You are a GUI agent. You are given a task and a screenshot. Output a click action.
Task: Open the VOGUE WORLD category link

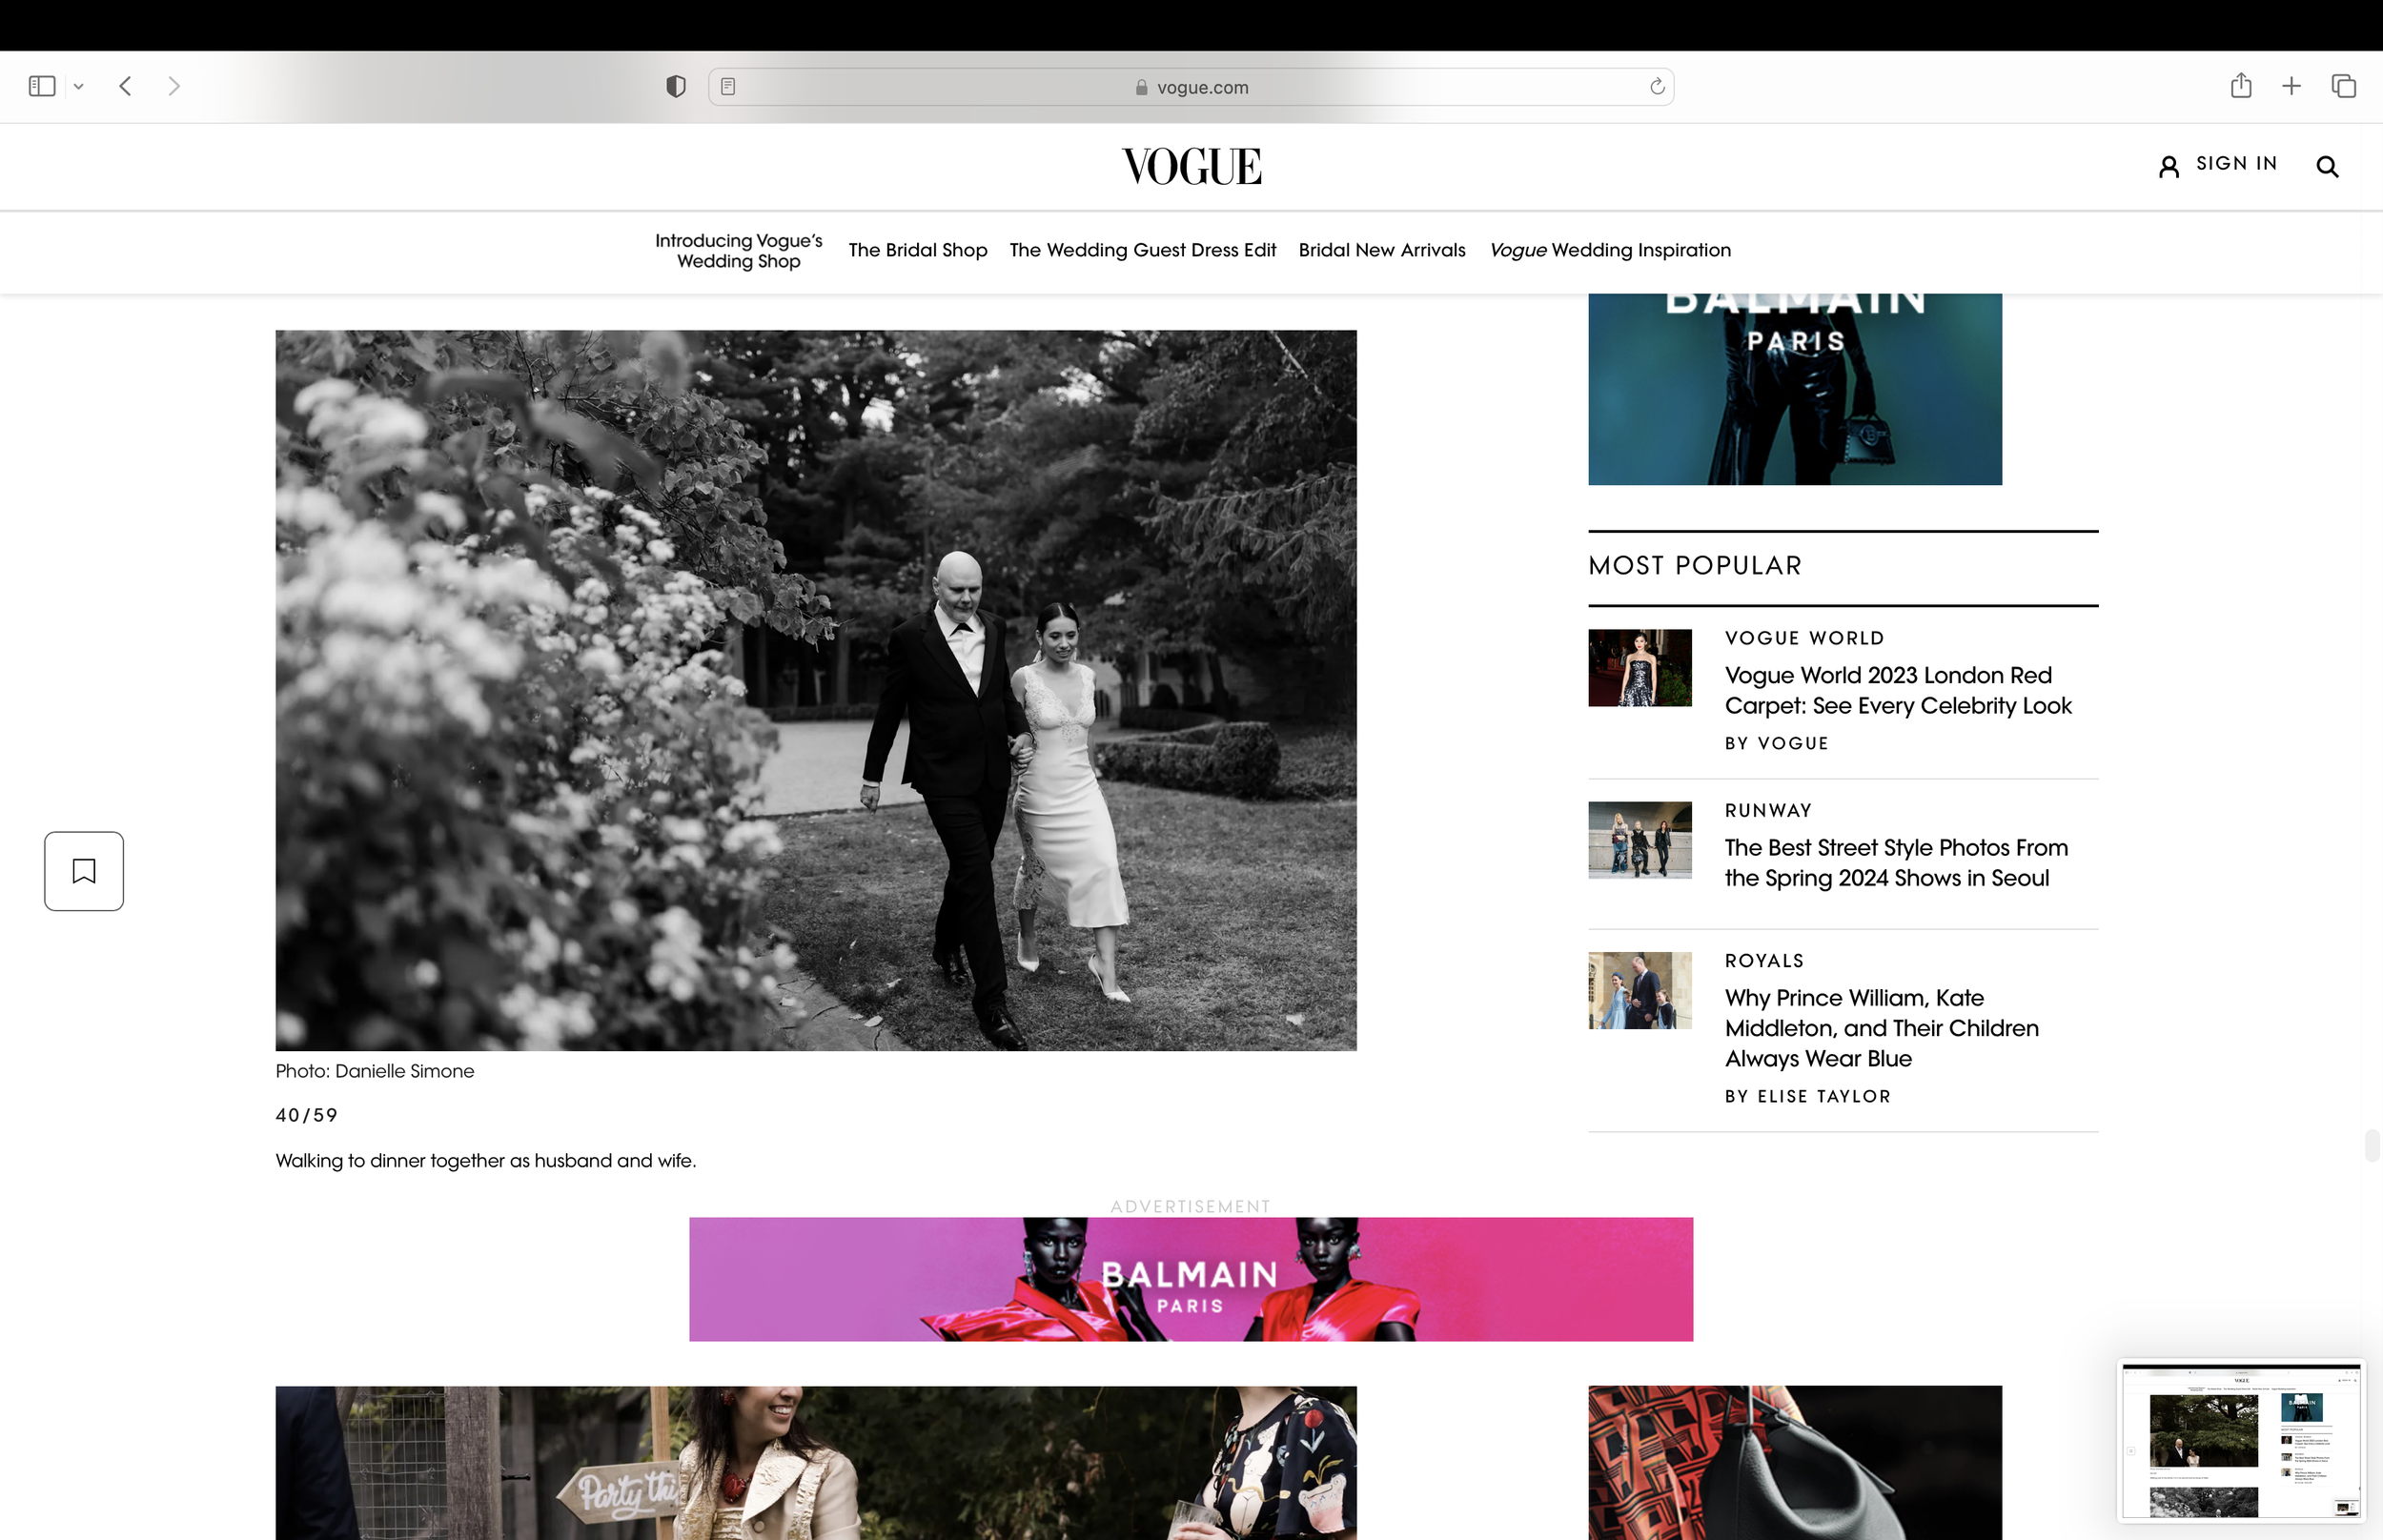pyautogui.click(x=1804, y=638)
